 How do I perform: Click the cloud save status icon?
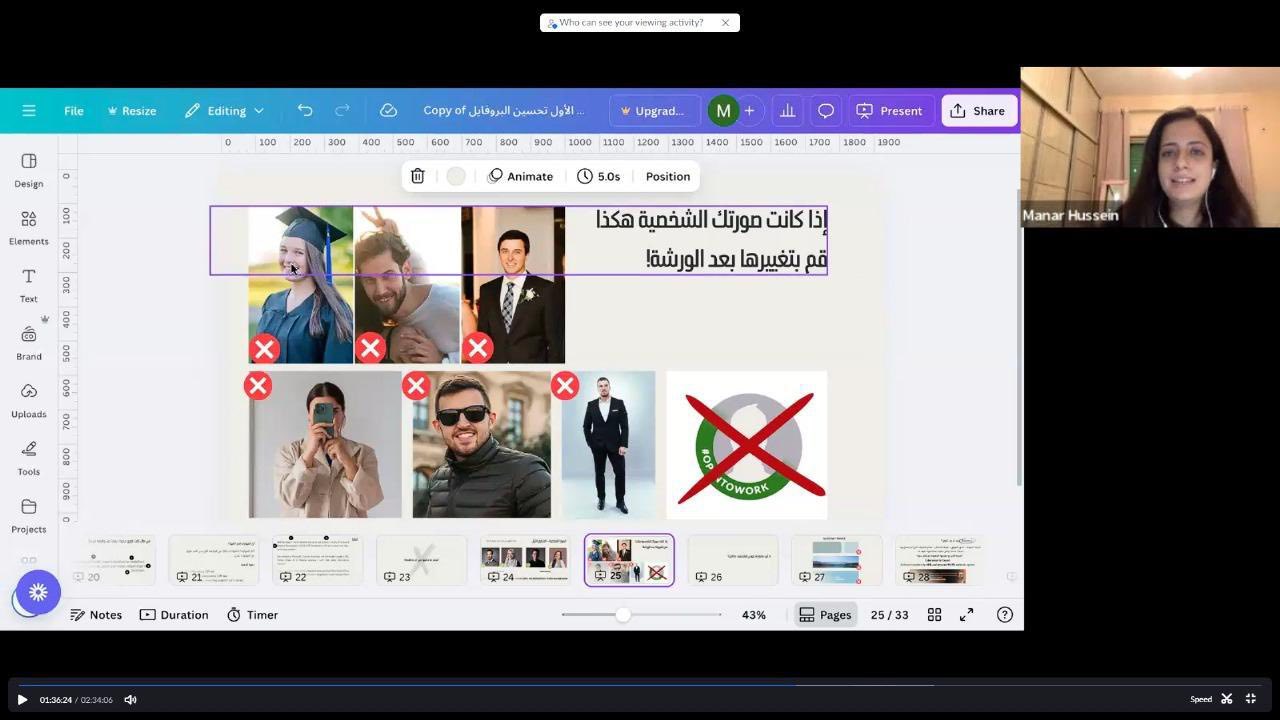point(388,111)
